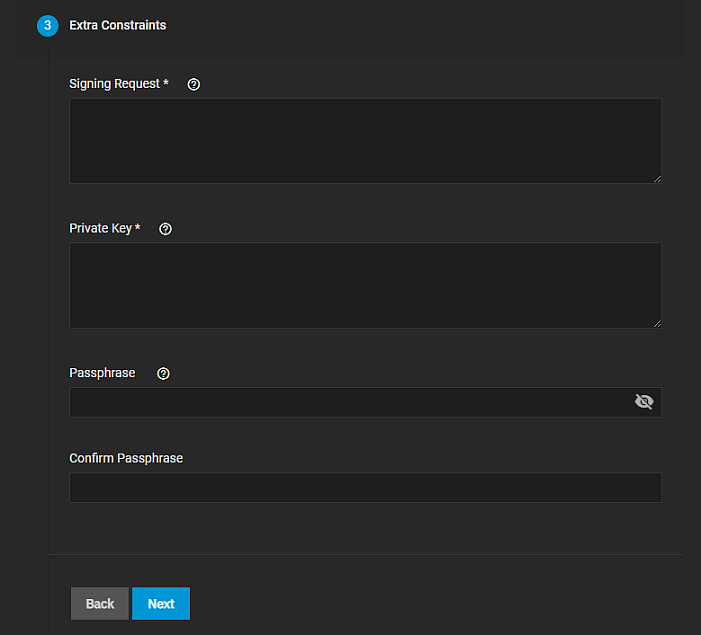Focus the Signing Request text area
701x635 pixels.
(365, 141)
